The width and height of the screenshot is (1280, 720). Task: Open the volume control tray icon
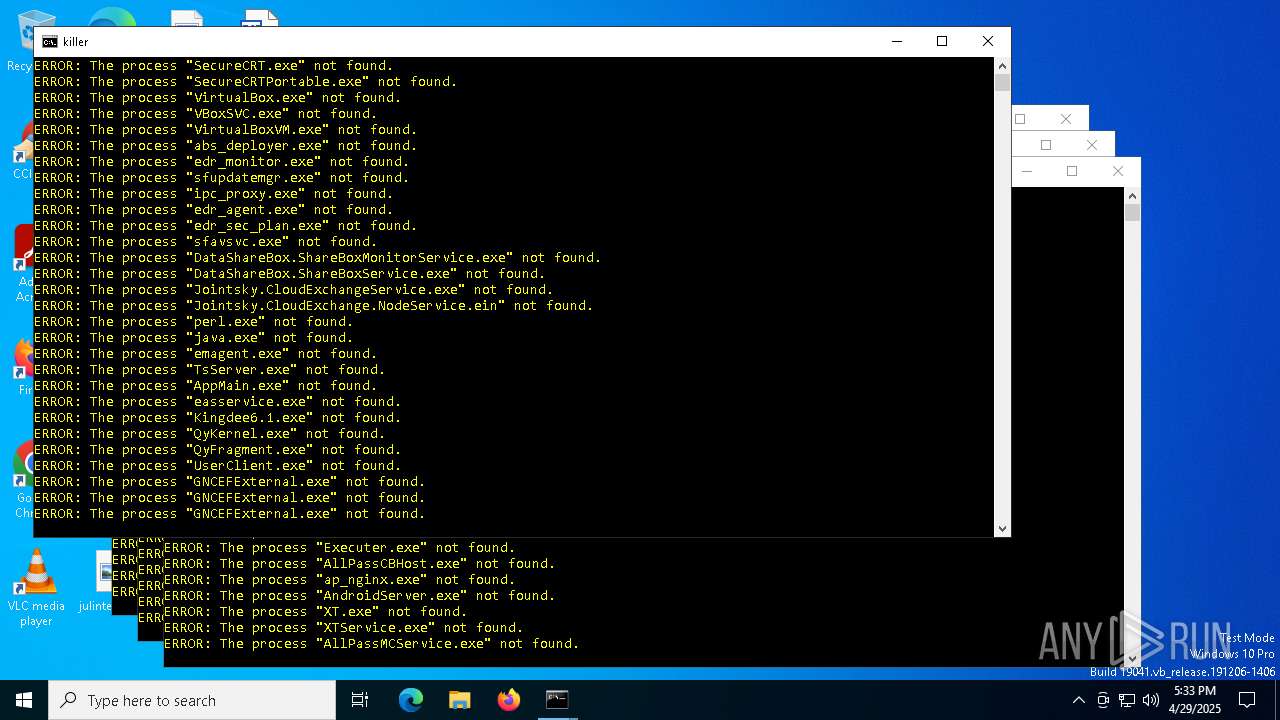(x=1151, y=700)
